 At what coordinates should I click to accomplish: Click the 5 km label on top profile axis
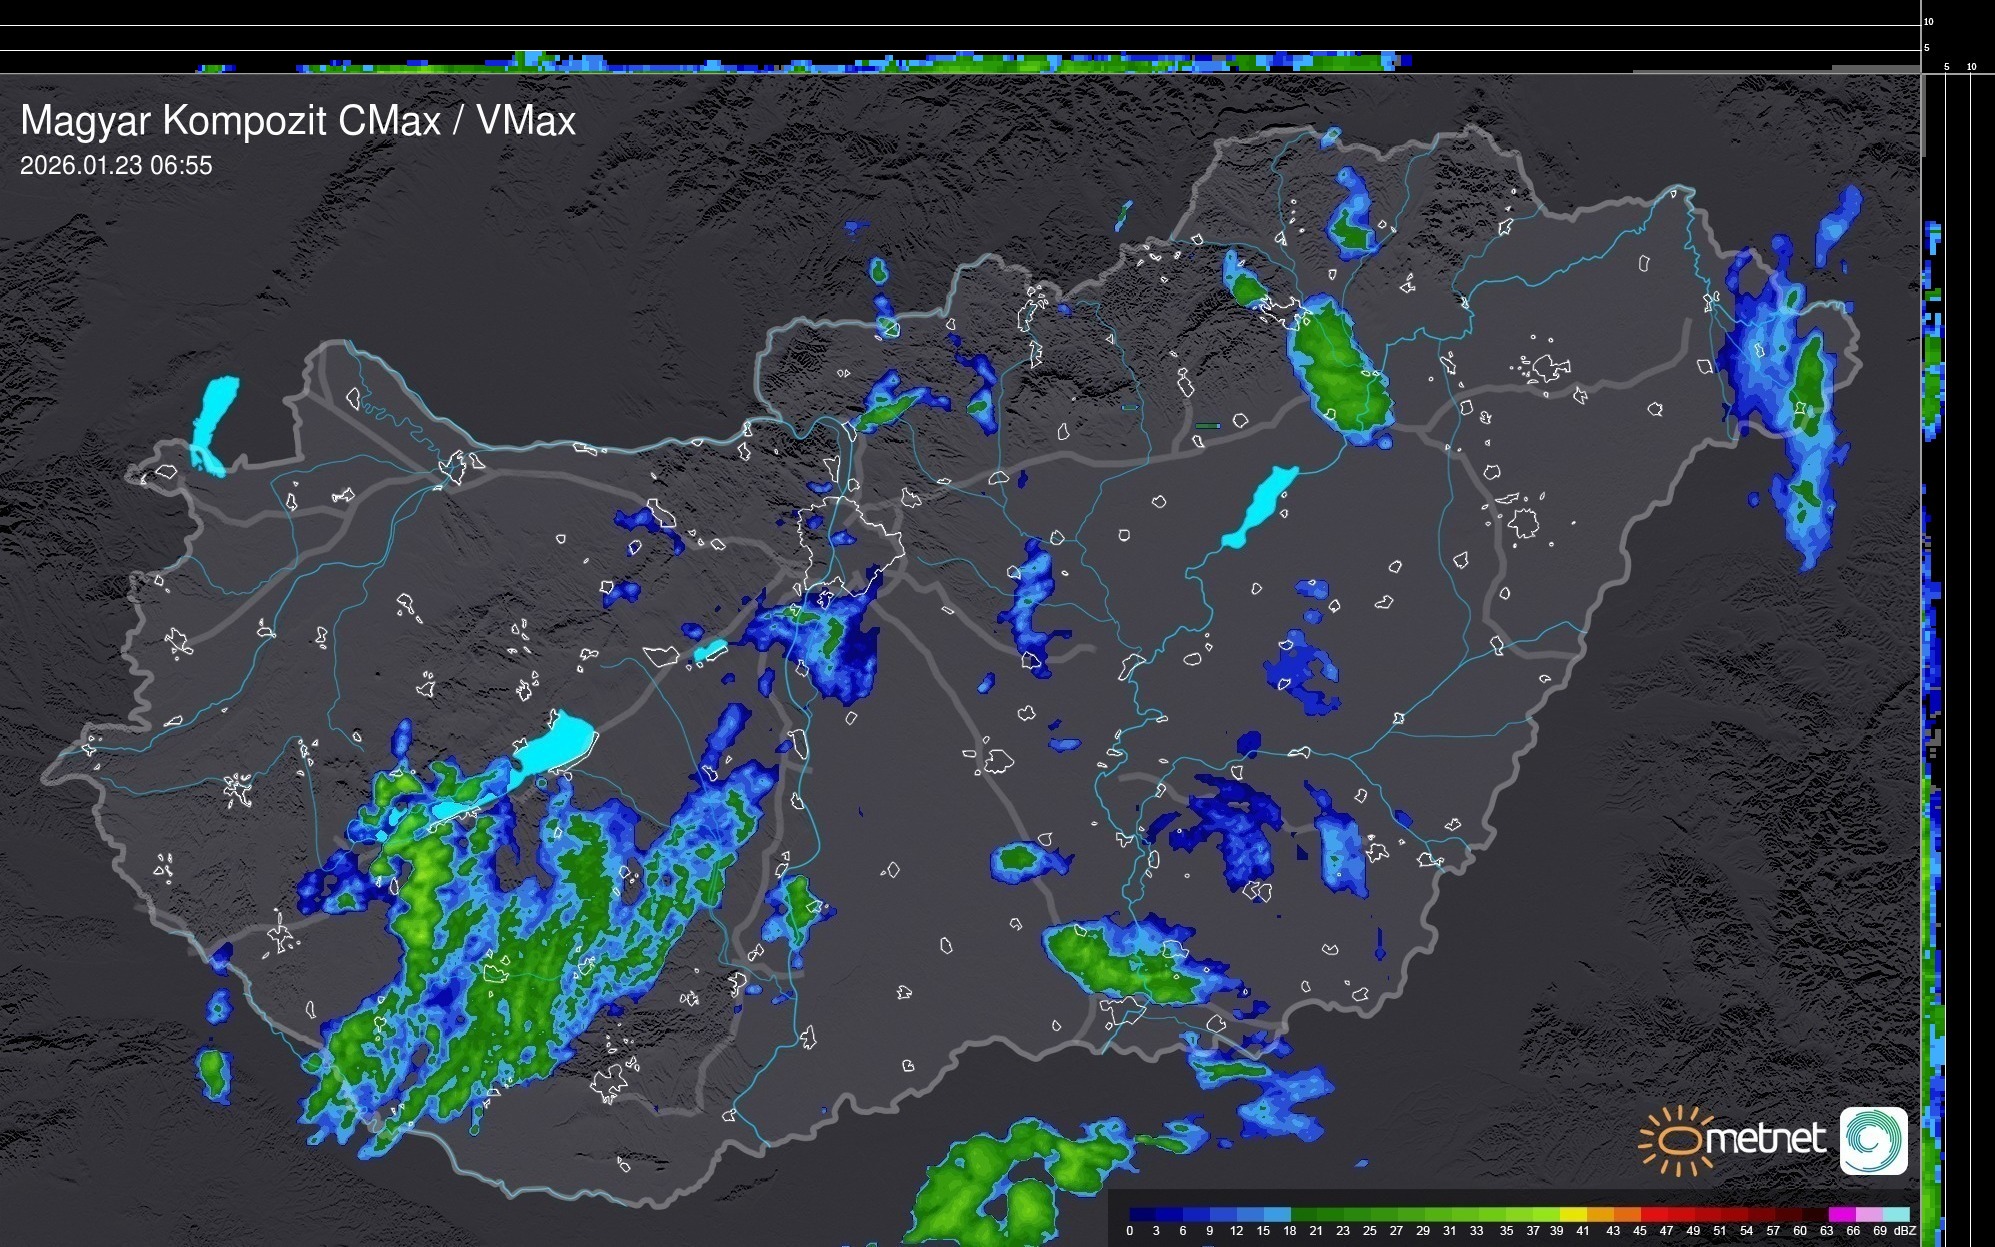pyautogui.click(x=1926, y=47)
